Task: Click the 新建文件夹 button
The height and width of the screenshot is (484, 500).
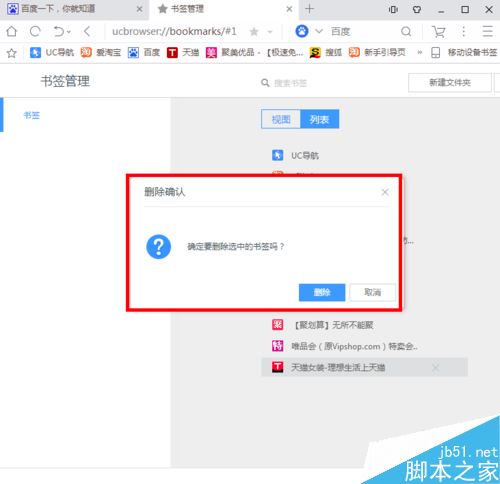Action: pyautogui.click(x=450, y=82)
